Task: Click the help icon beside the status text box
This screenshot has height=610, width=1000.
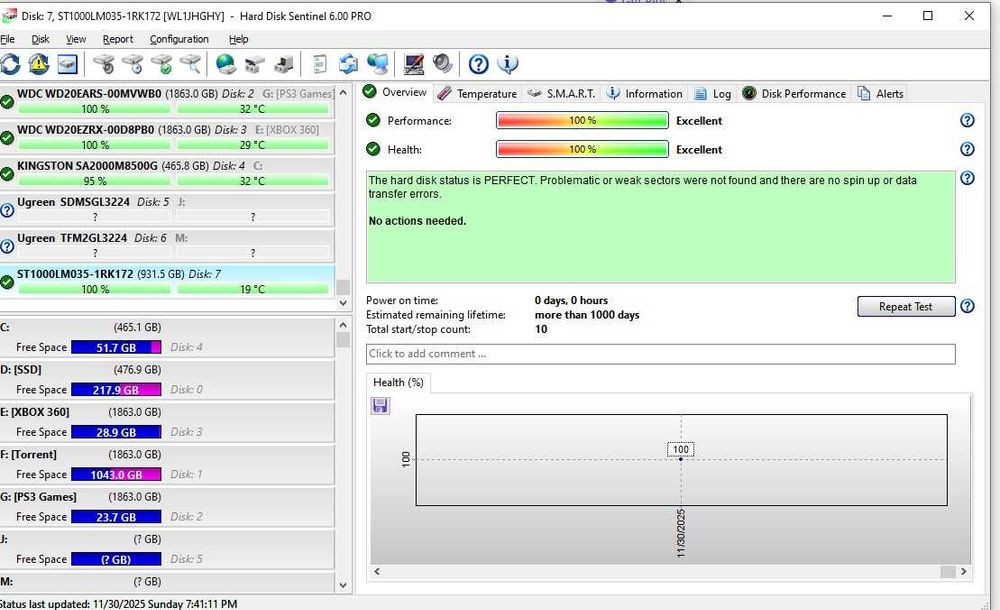Action: point(967,178)
